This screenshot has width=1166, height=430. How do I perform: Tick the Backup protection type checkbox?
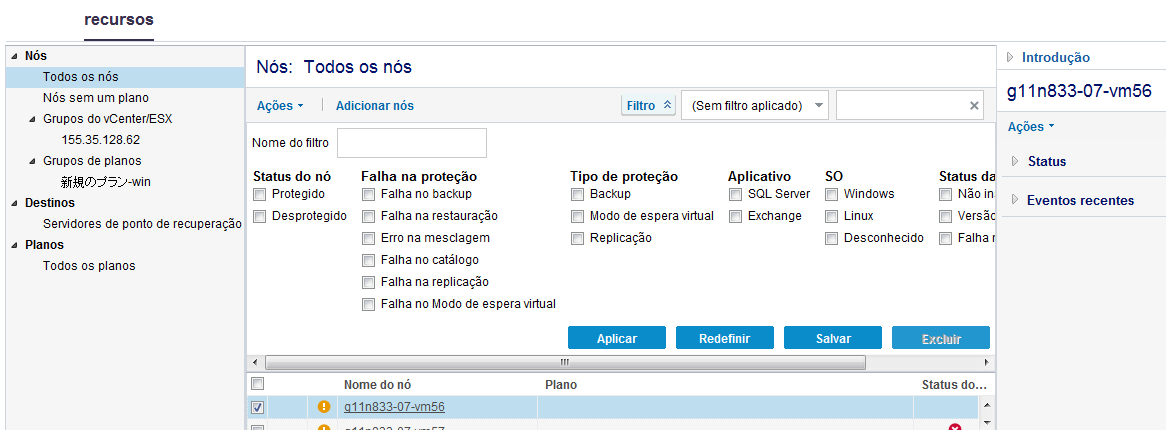pos(577,194)
